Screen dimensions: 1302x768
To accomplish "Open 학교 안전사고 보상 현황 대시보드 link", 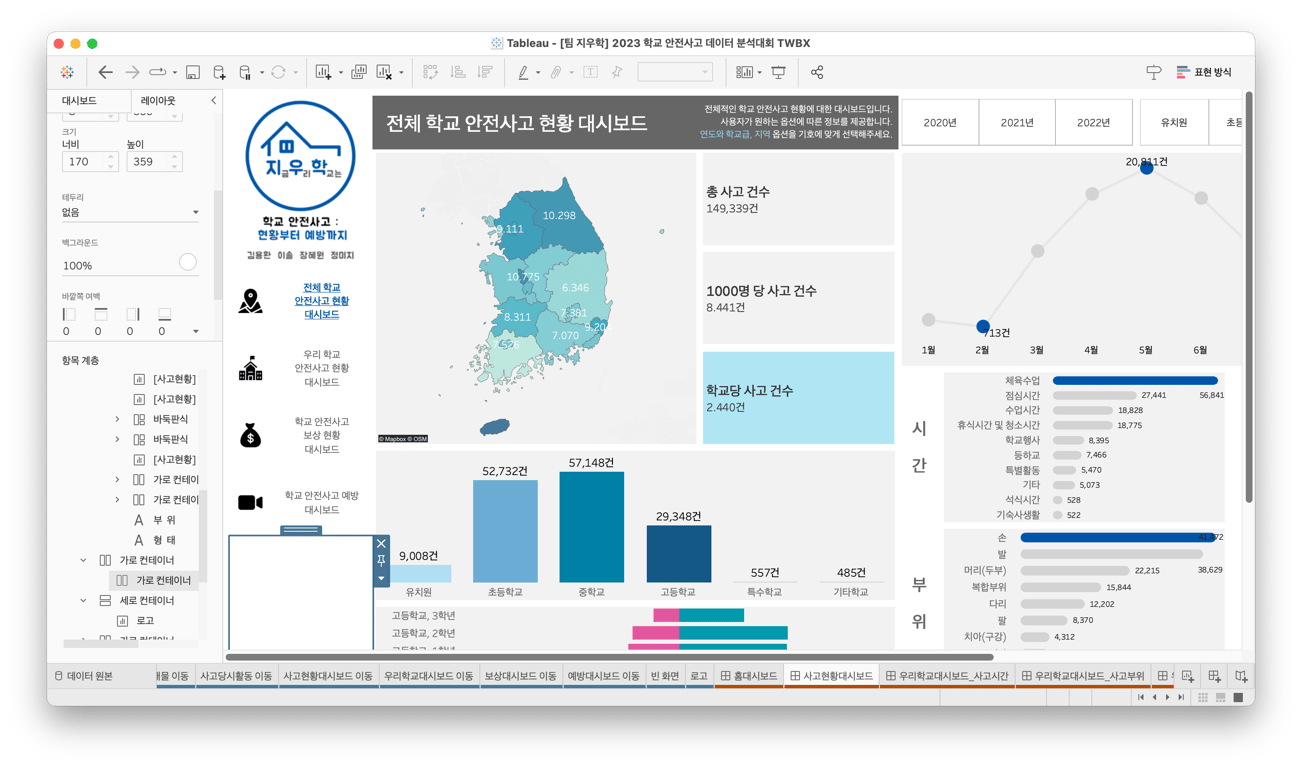I will (322, 435).
